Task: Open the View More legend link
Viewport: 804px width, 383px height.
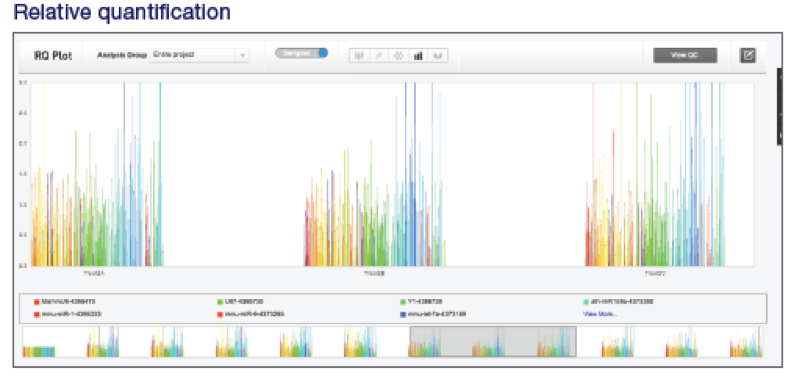Action: pyautogui.click(x=600, y=314)
